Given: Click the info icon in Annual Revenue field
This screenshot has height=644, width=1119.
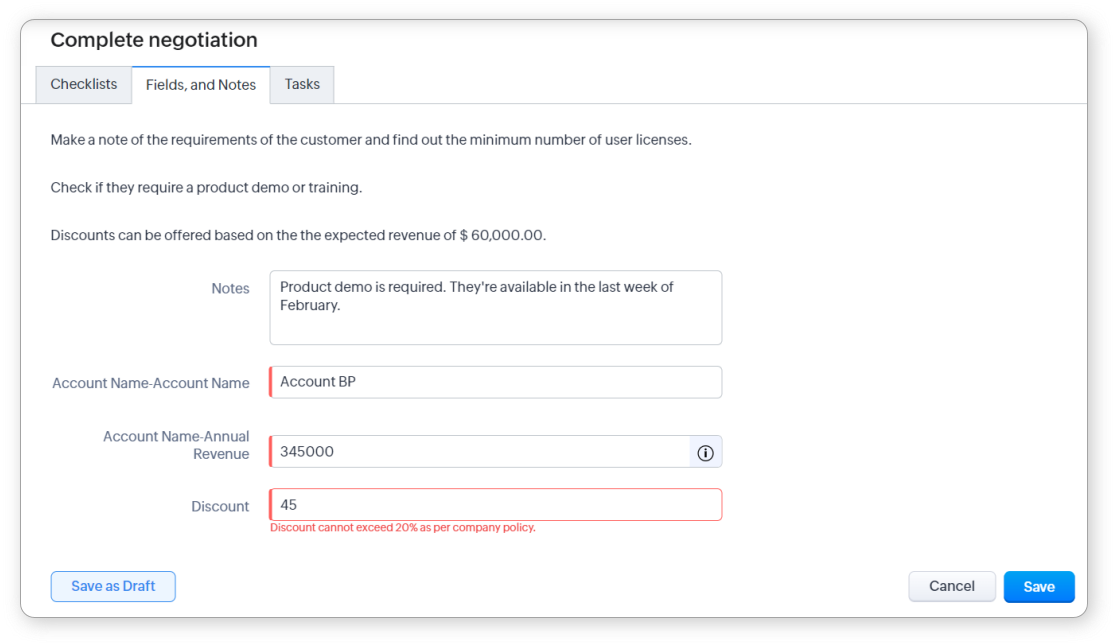Looking at the screenshot, I should point(705,453).
